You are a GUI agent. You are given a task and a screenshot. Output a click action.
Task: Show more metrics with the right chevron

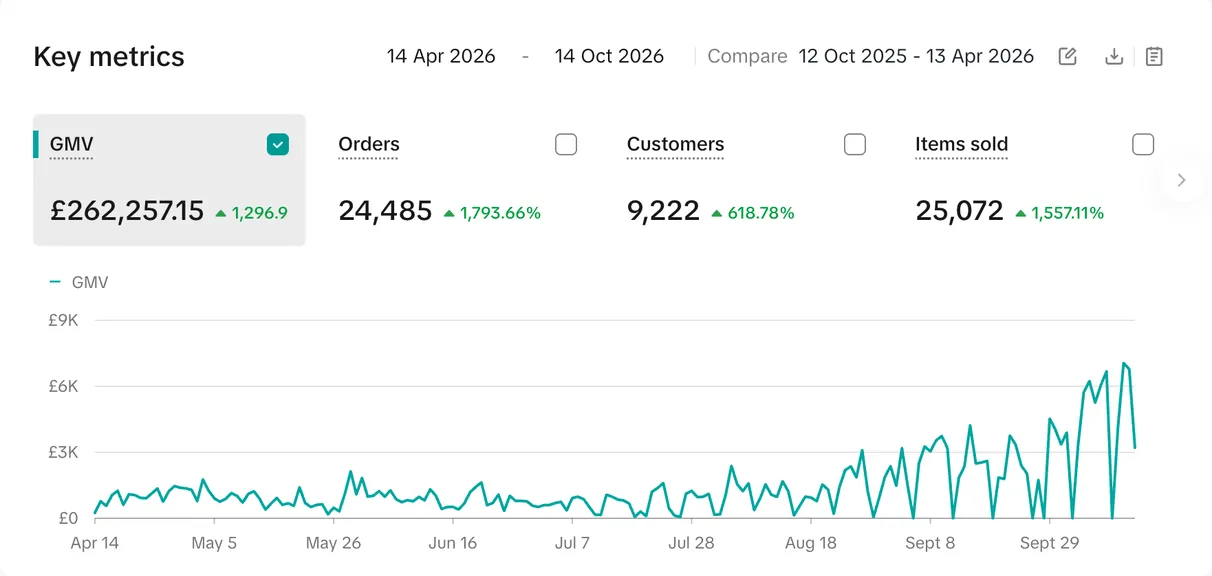tap(1181, 180)
